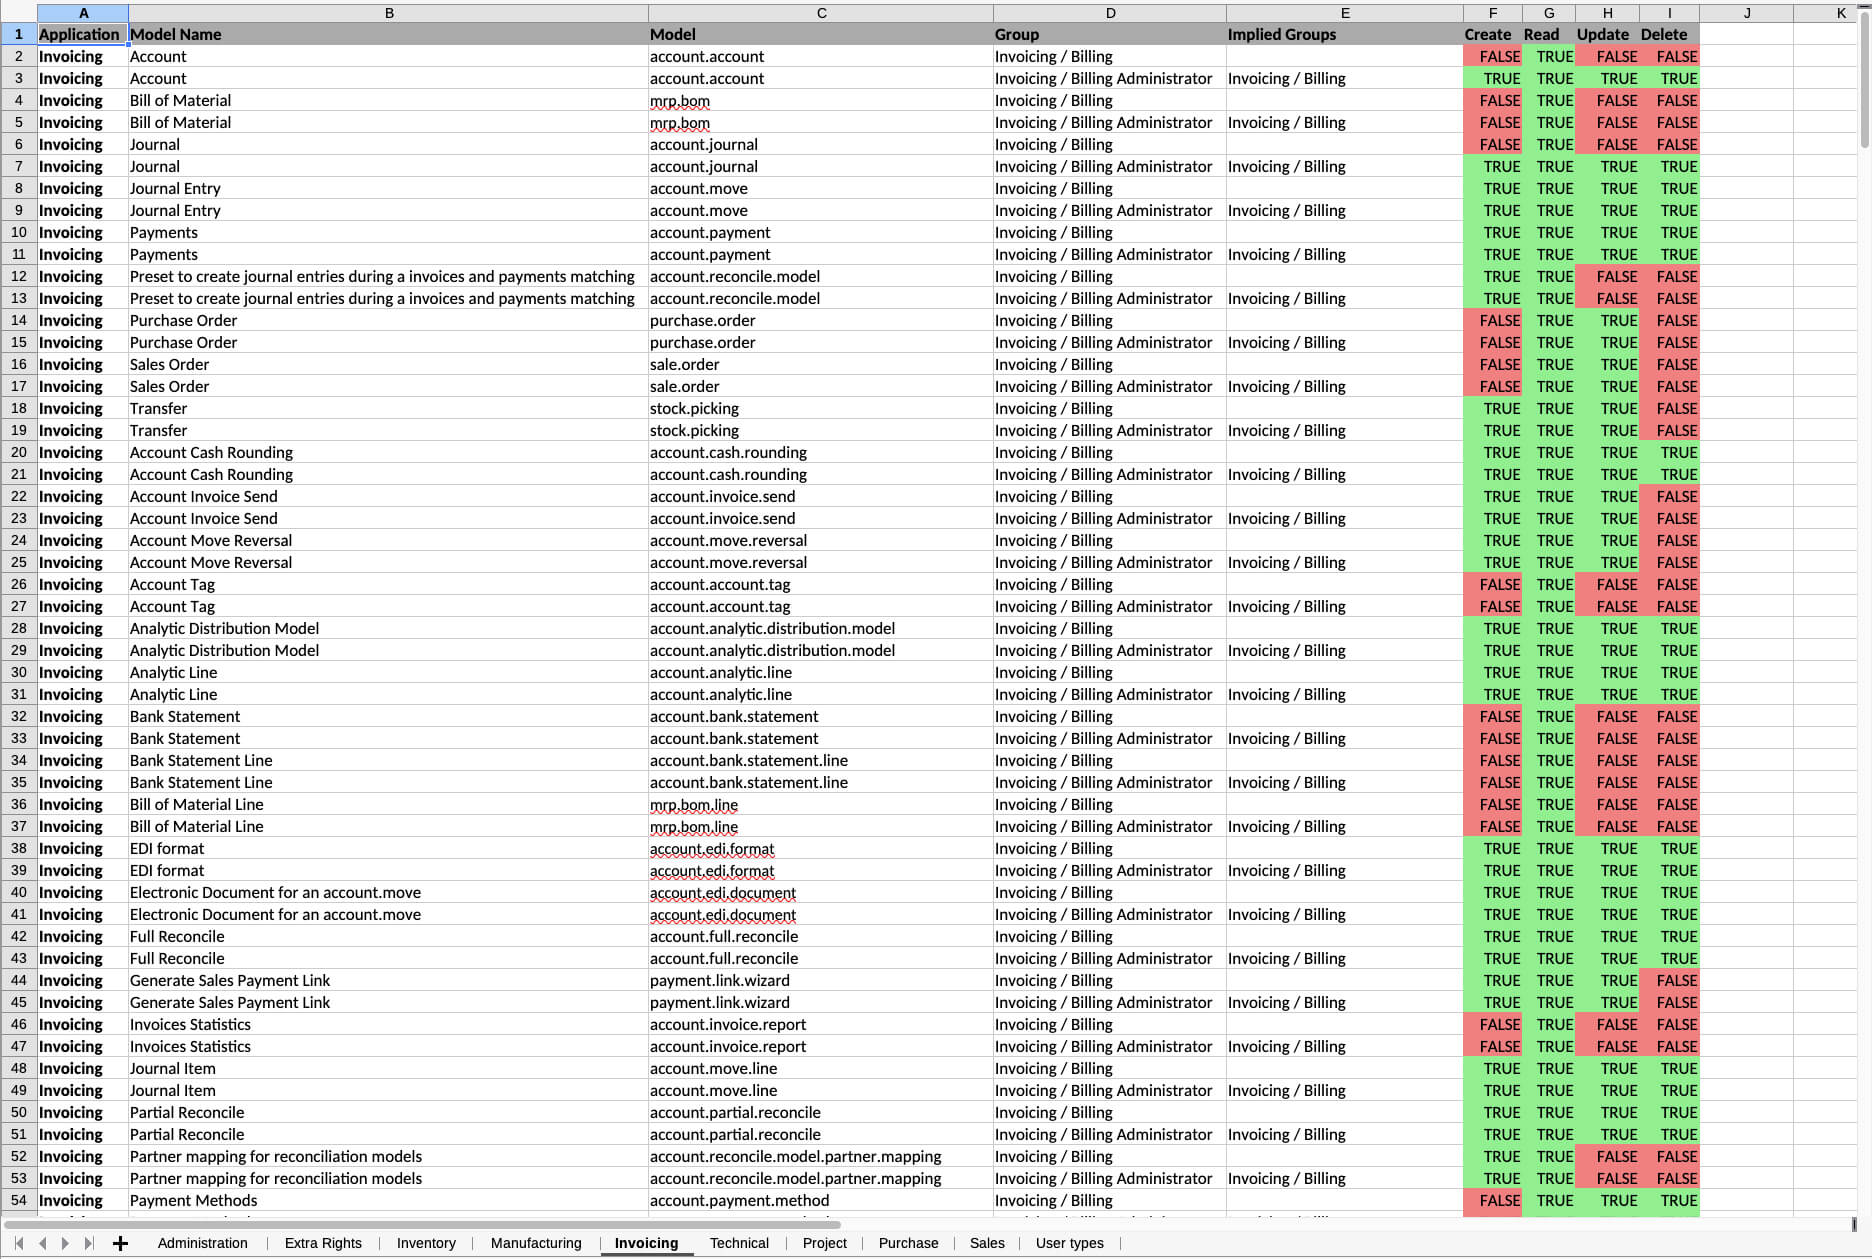Open the Technical sheet tab

coord(739,1243)
